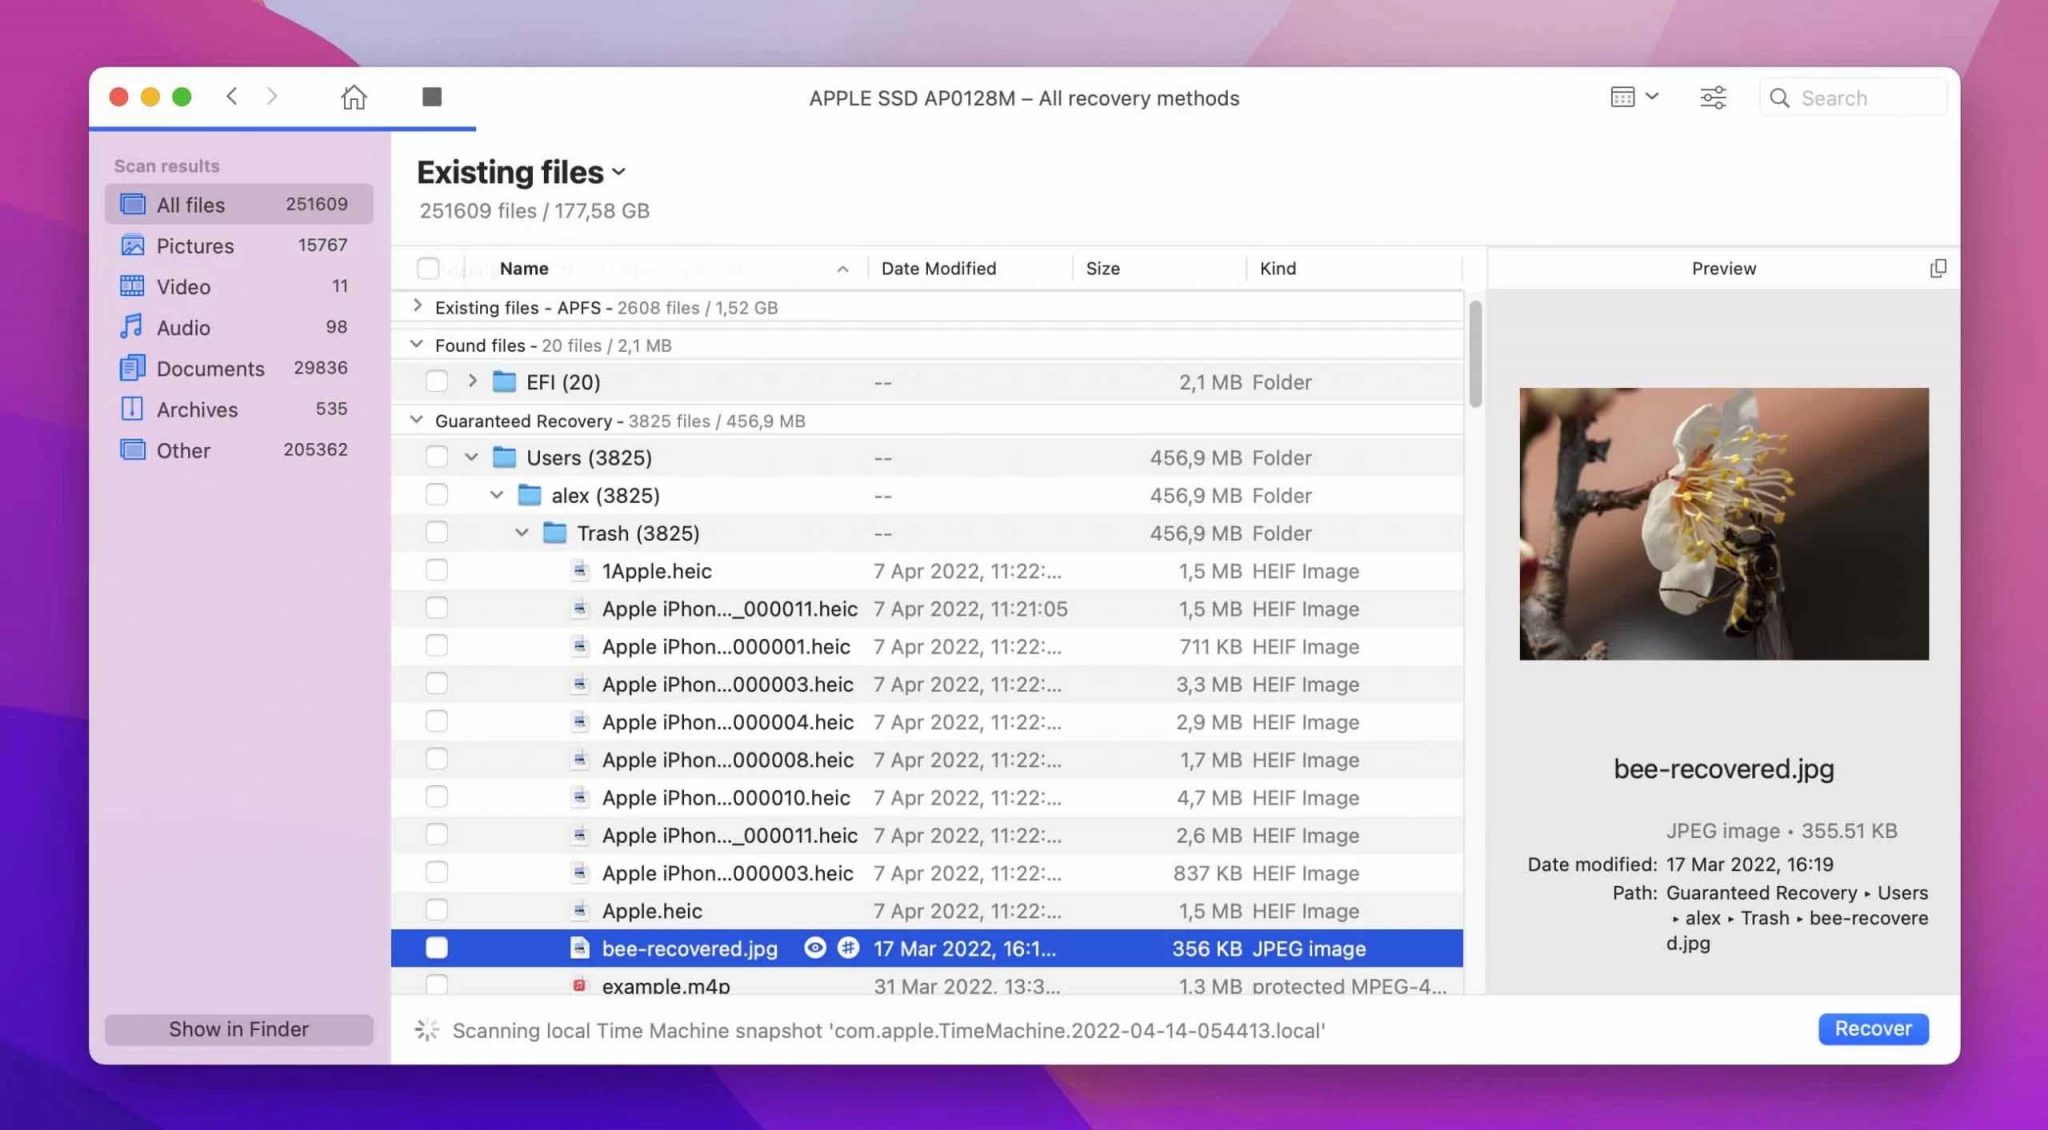Select the checkbox next to 1Apple.heic
Screen dimensions: 2048x1130
point(436,570)
